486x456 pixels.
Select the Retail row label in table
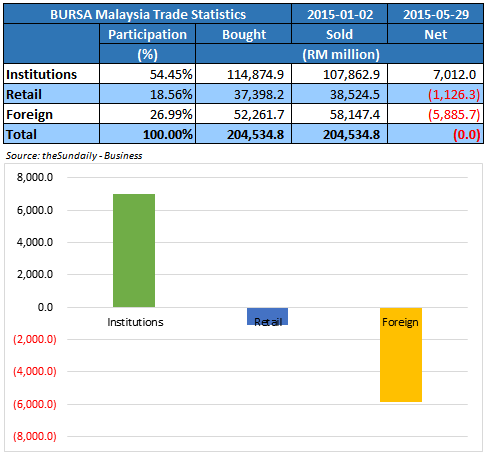coord(51,94)
